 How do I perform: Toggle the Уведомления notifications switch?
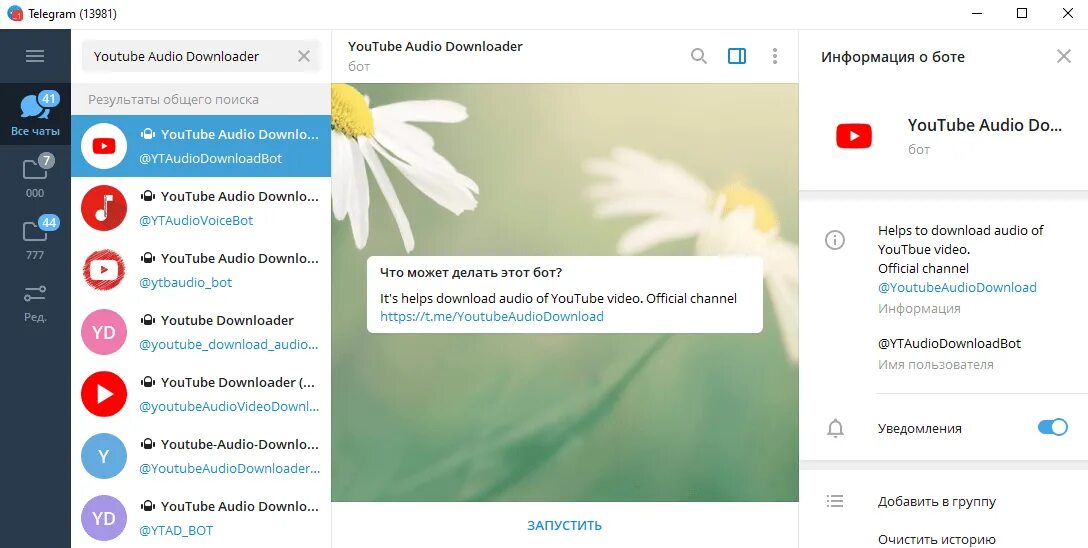(x=1053, y=427)
